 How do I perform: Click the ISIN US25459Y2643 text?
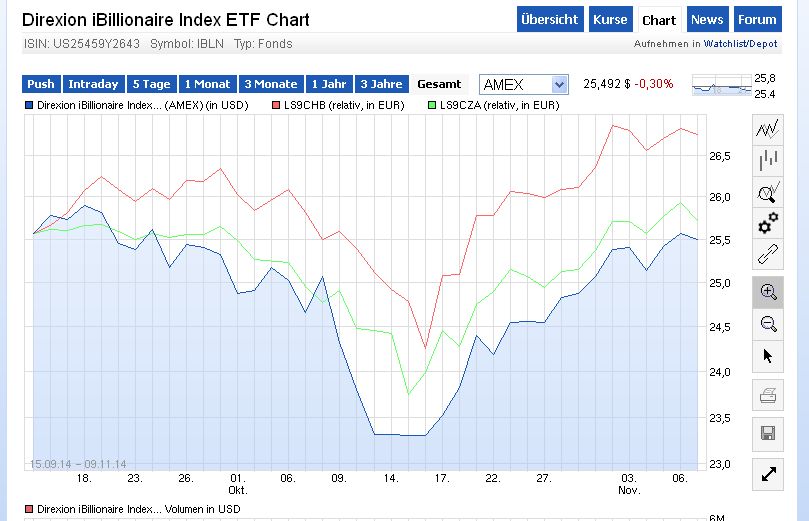click(82, 44)
